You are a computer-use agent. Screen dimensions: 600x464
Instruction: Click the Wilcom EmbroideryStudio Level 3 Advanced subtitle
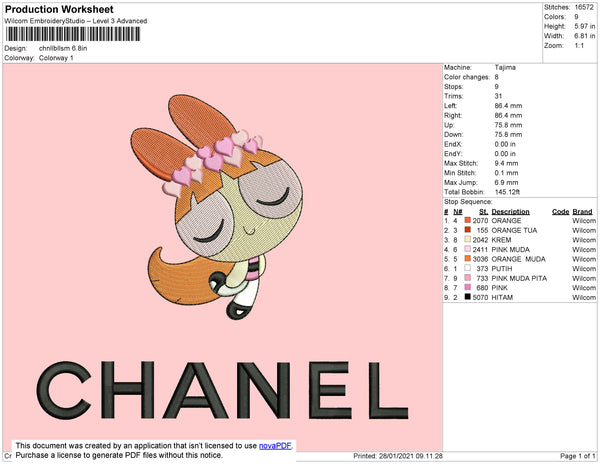pyautogui.click(x=76, y=21)
